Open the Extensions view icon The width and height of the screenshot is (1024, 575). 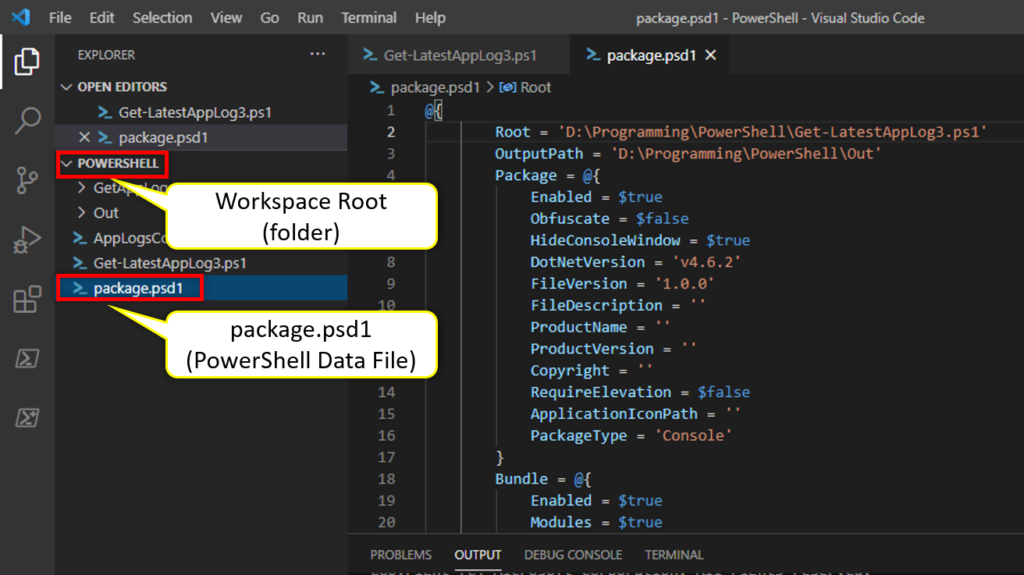27,299
